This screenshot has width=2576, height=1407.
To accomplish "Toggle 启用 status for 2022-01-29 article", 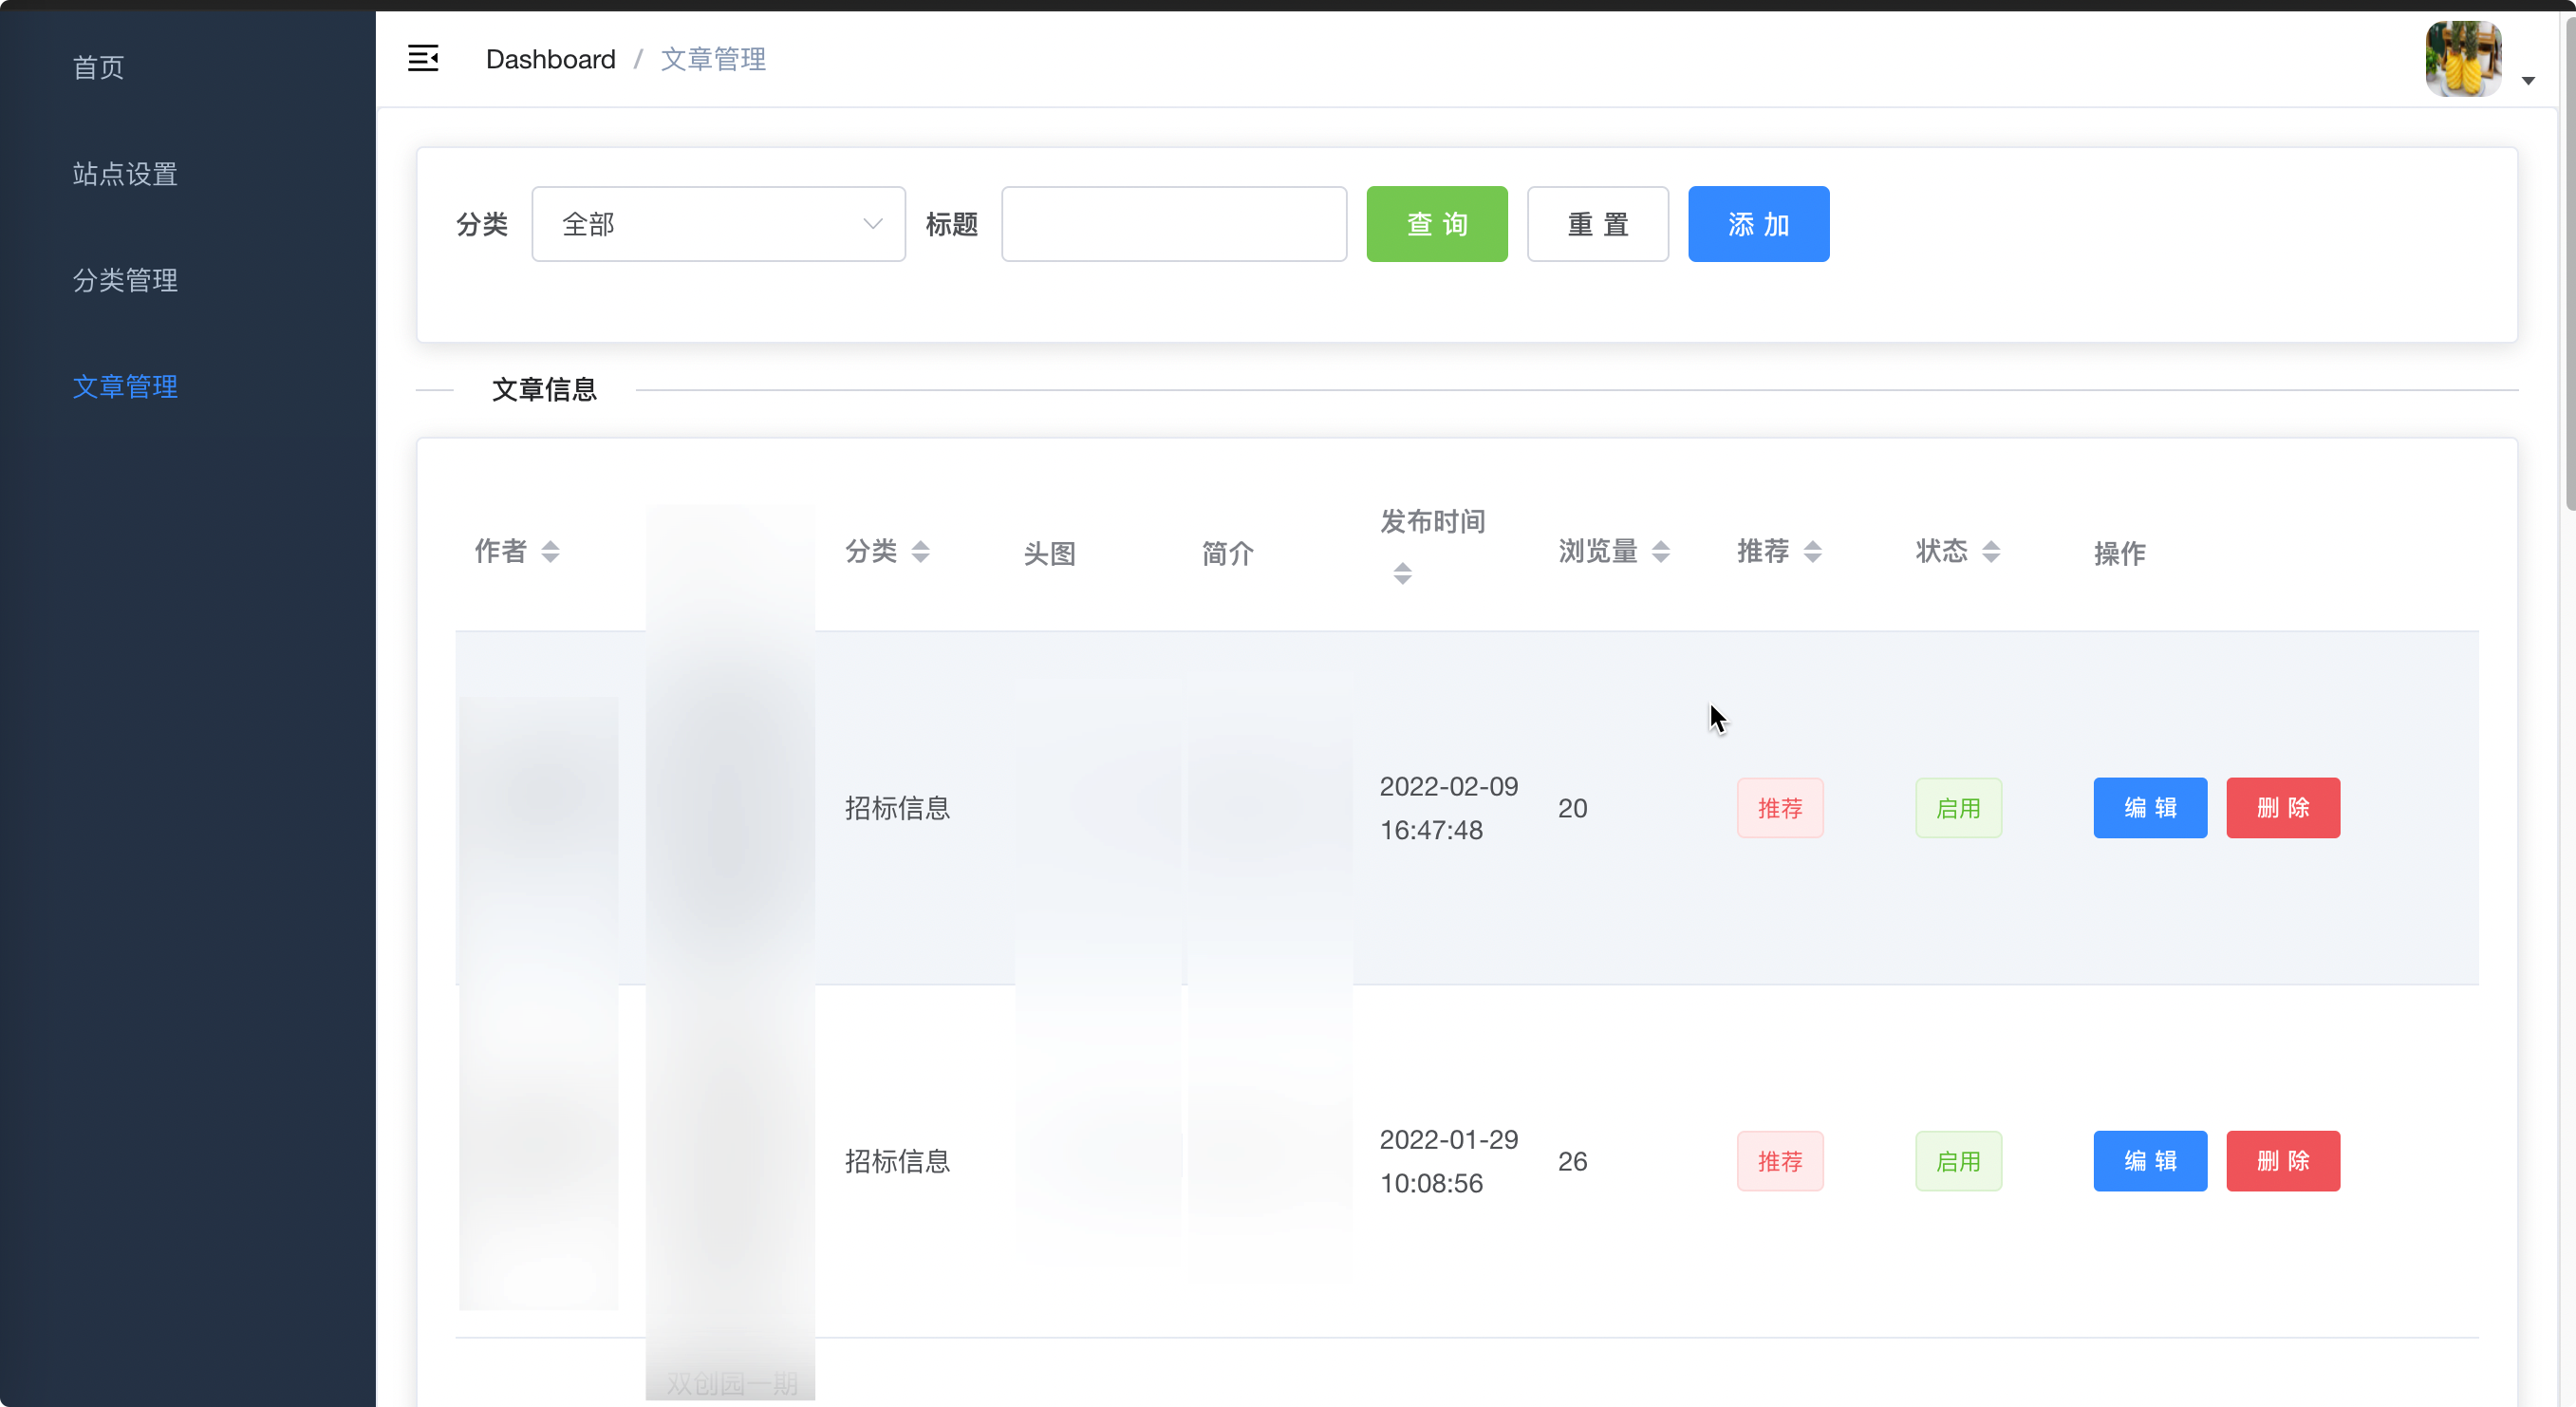I will point(1957,1161).
